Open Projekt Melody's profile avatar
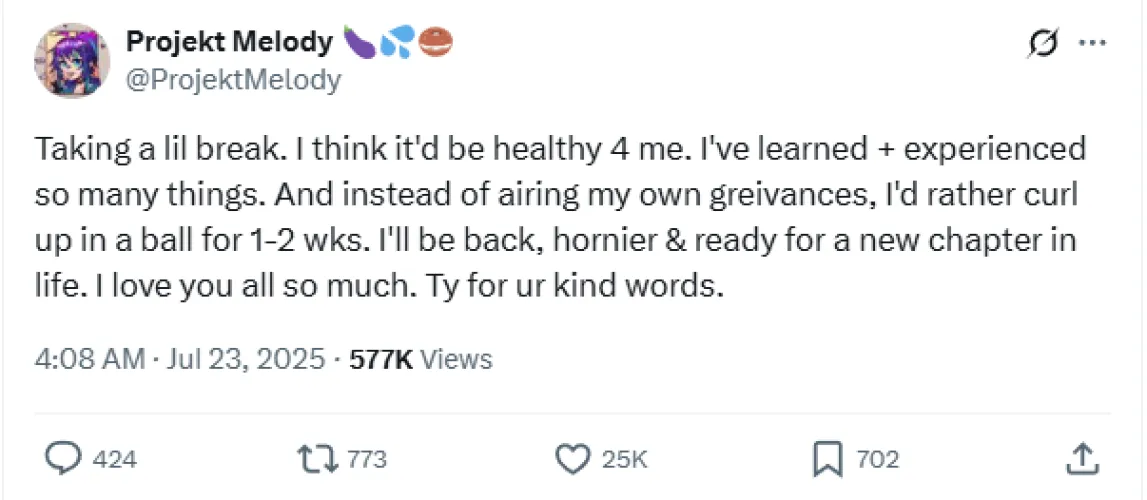This screenshot has height=500, width=1147. coord(71,61)
